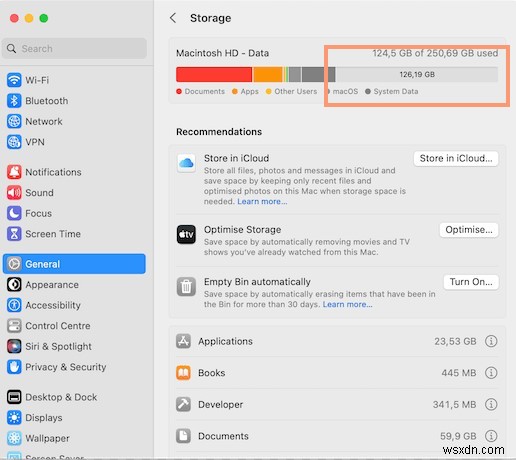Viewport: 516px width, 460px height.
Task: Click Screen Time hourglass icon
Action: click(14, 234)
